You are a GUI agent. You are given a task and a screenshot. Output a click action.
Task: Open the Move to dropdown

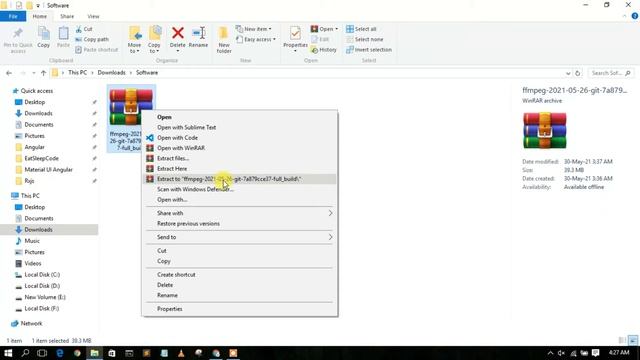pos(134,40)
